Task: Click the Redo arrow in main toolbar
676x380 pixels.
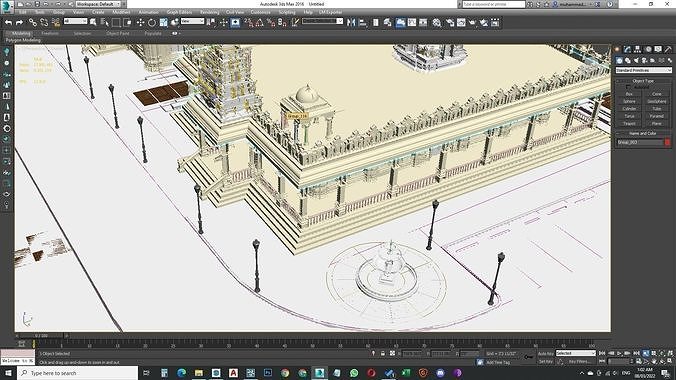Action: point(19,22)
